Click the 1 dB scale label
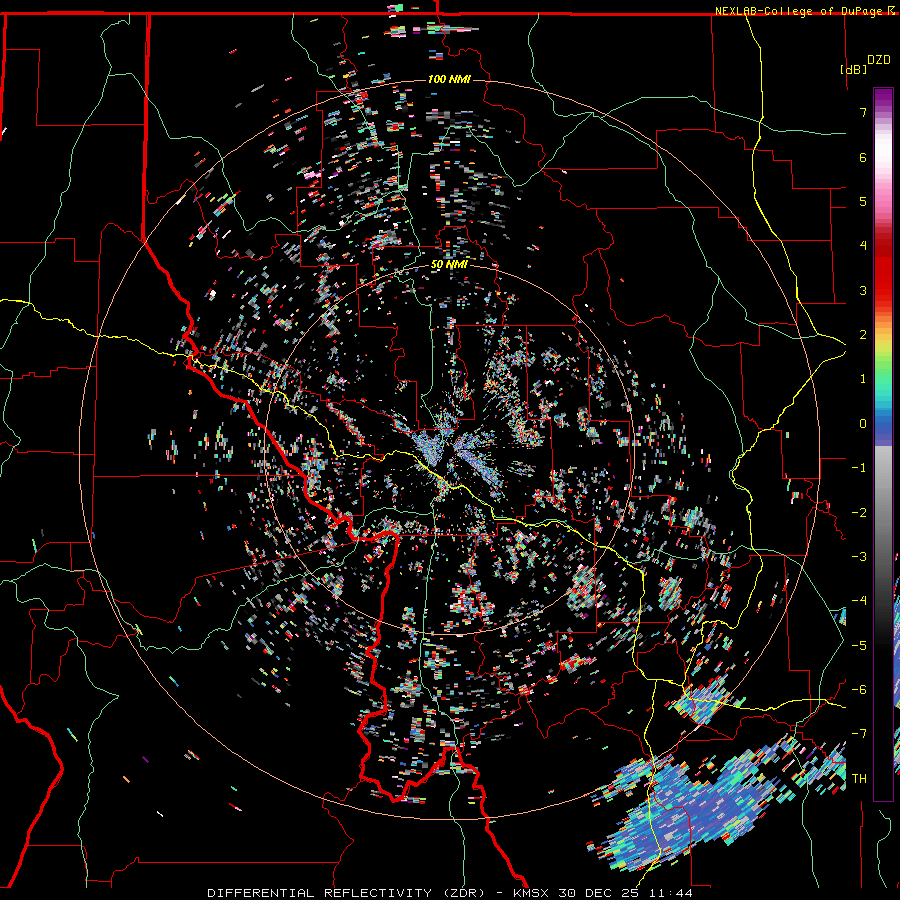This screenshot has width=900, height=900. click(x=863, y=379)
